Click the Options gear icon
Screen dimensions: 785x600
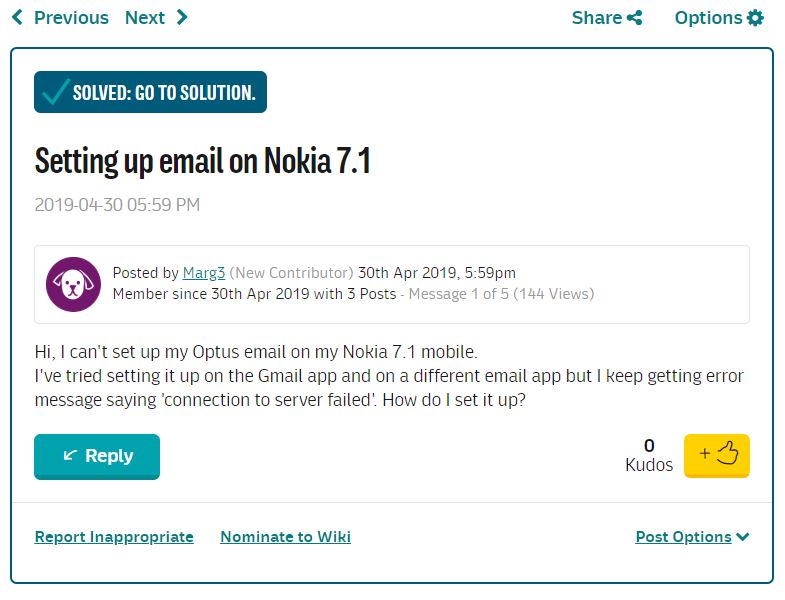tap(755, 18)
